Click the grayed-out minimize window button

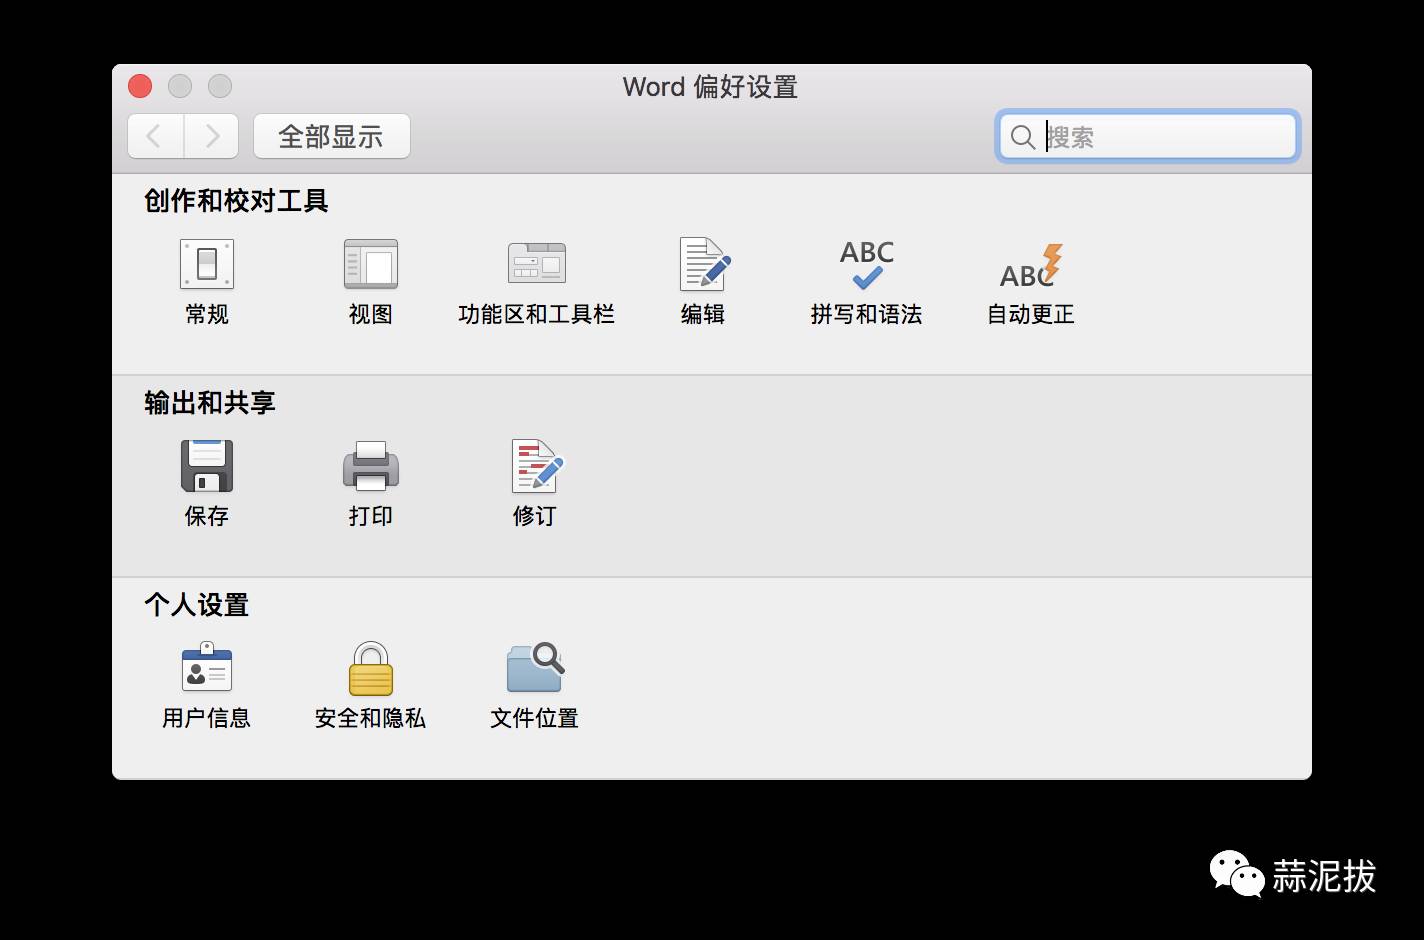point(180,87)
